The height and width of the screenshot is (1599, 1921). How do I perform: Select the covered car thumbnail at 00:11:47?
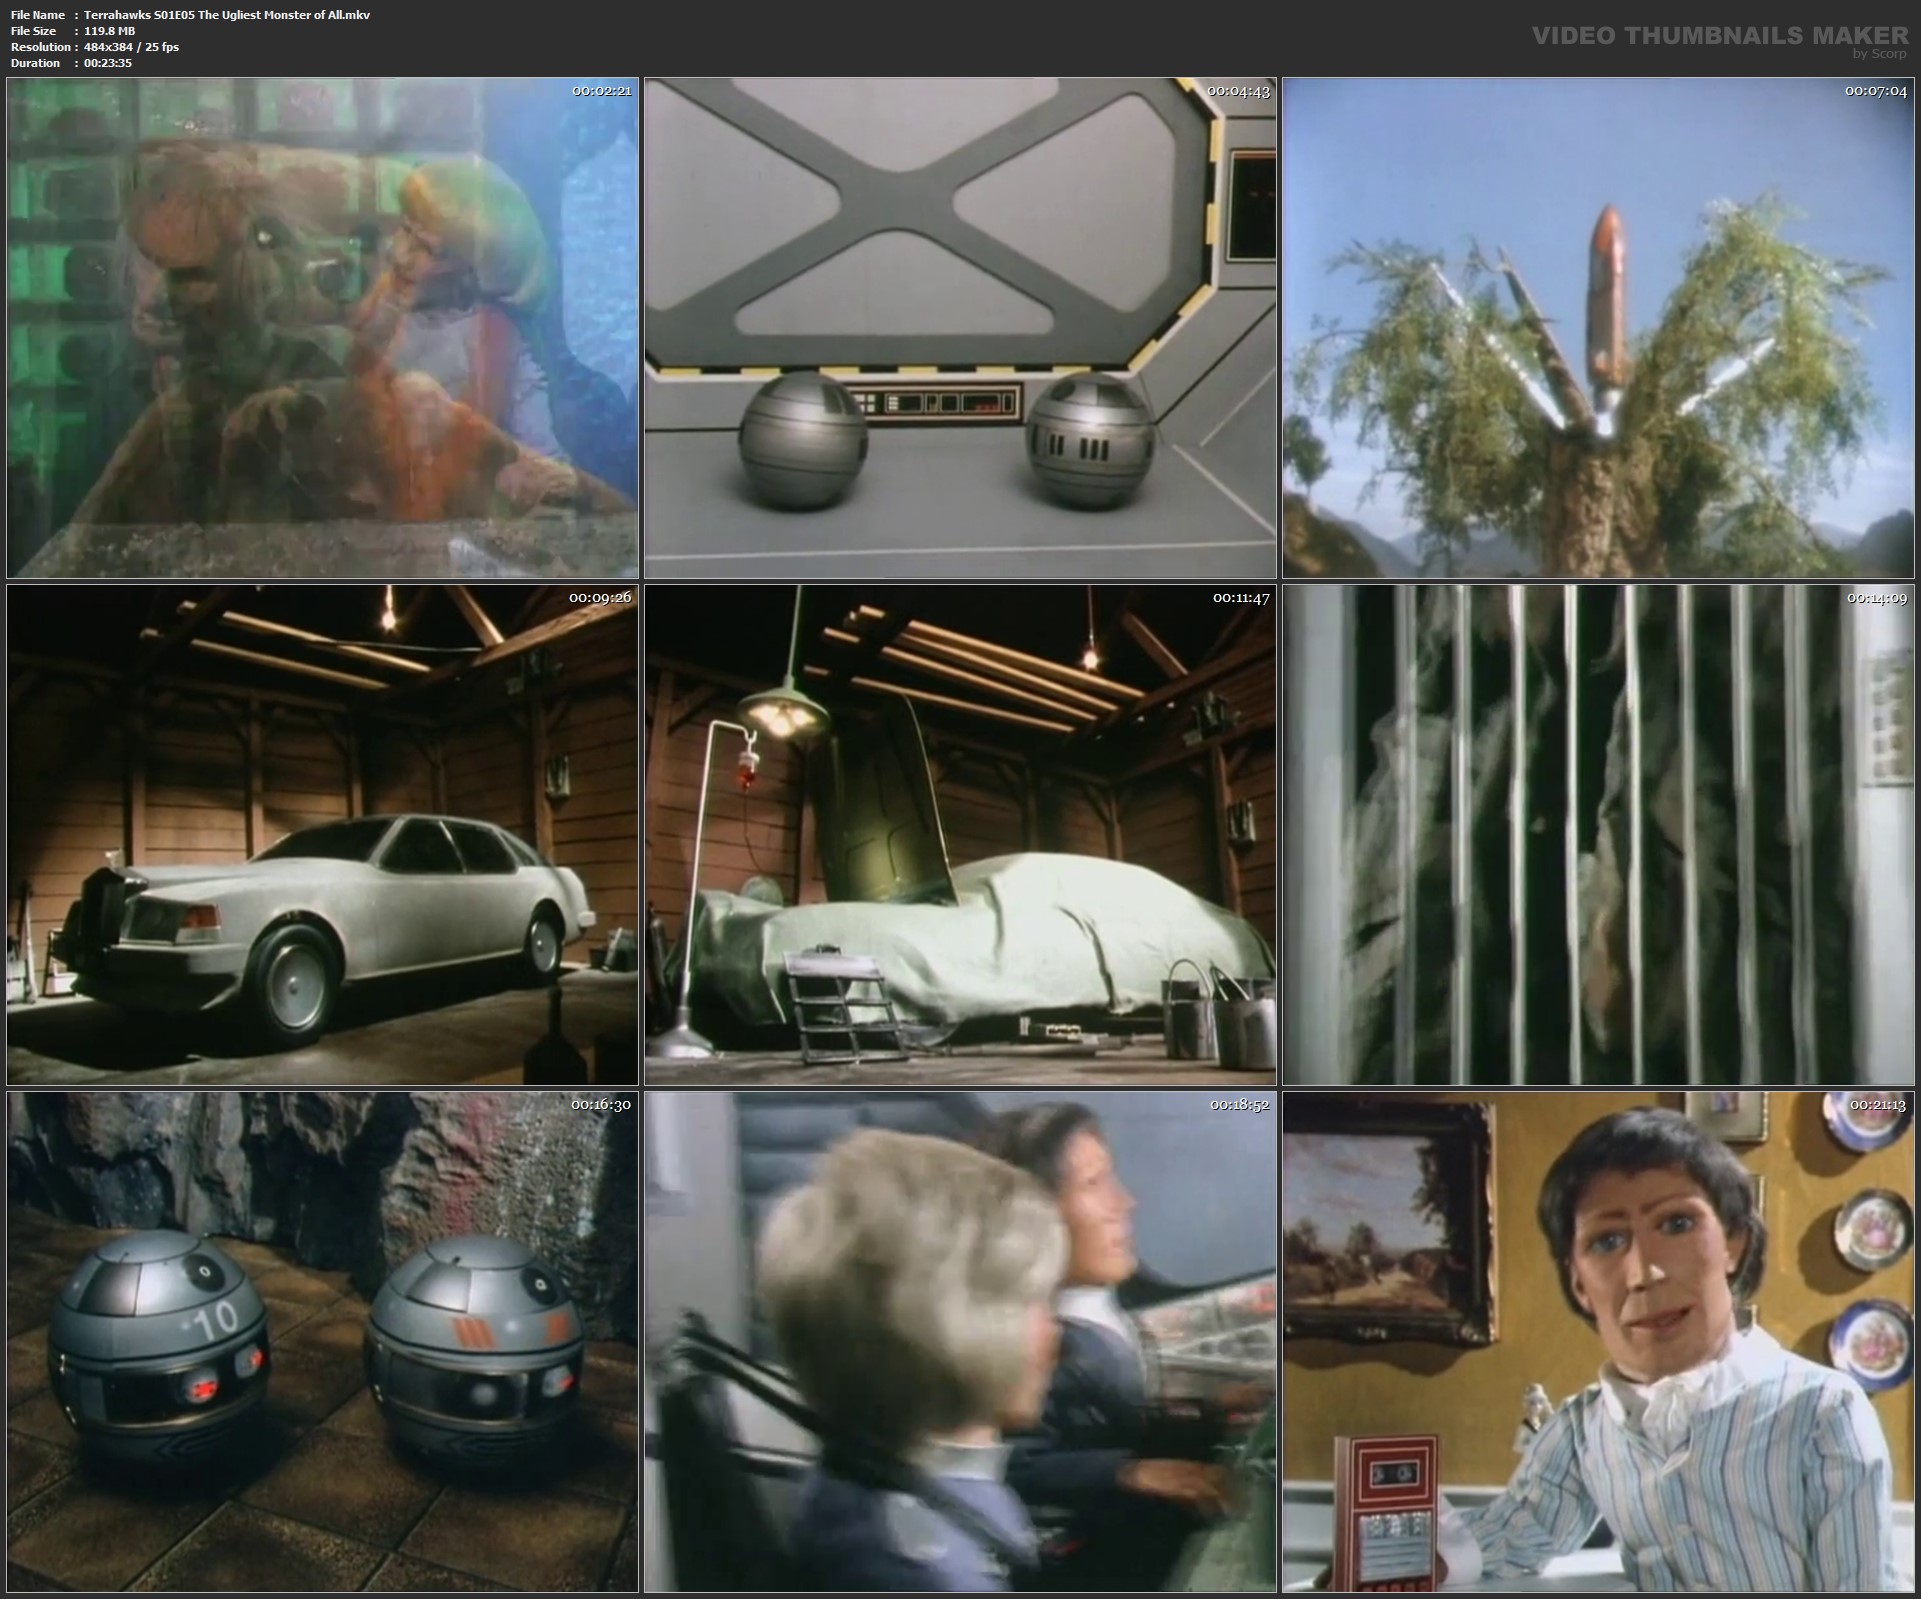pyautogui.click(x=960, y=835)
